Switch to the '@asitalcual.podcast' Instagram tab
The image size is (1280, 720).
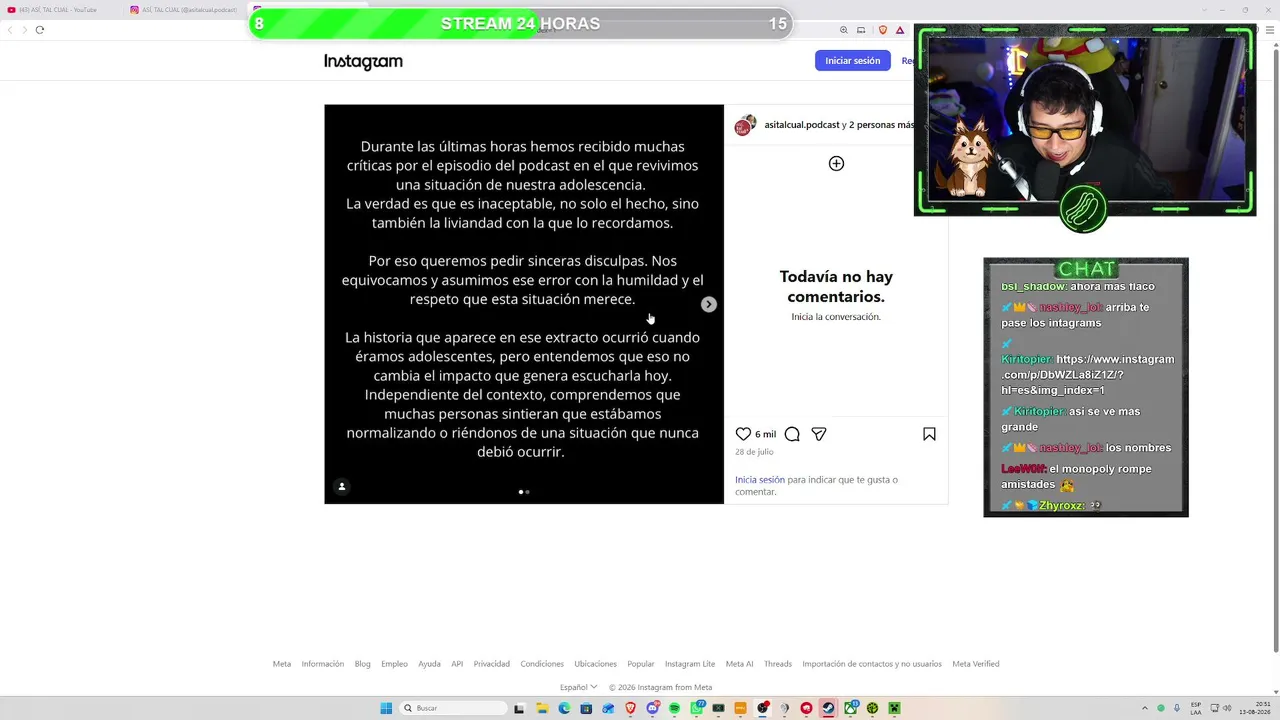click(185, 10)
